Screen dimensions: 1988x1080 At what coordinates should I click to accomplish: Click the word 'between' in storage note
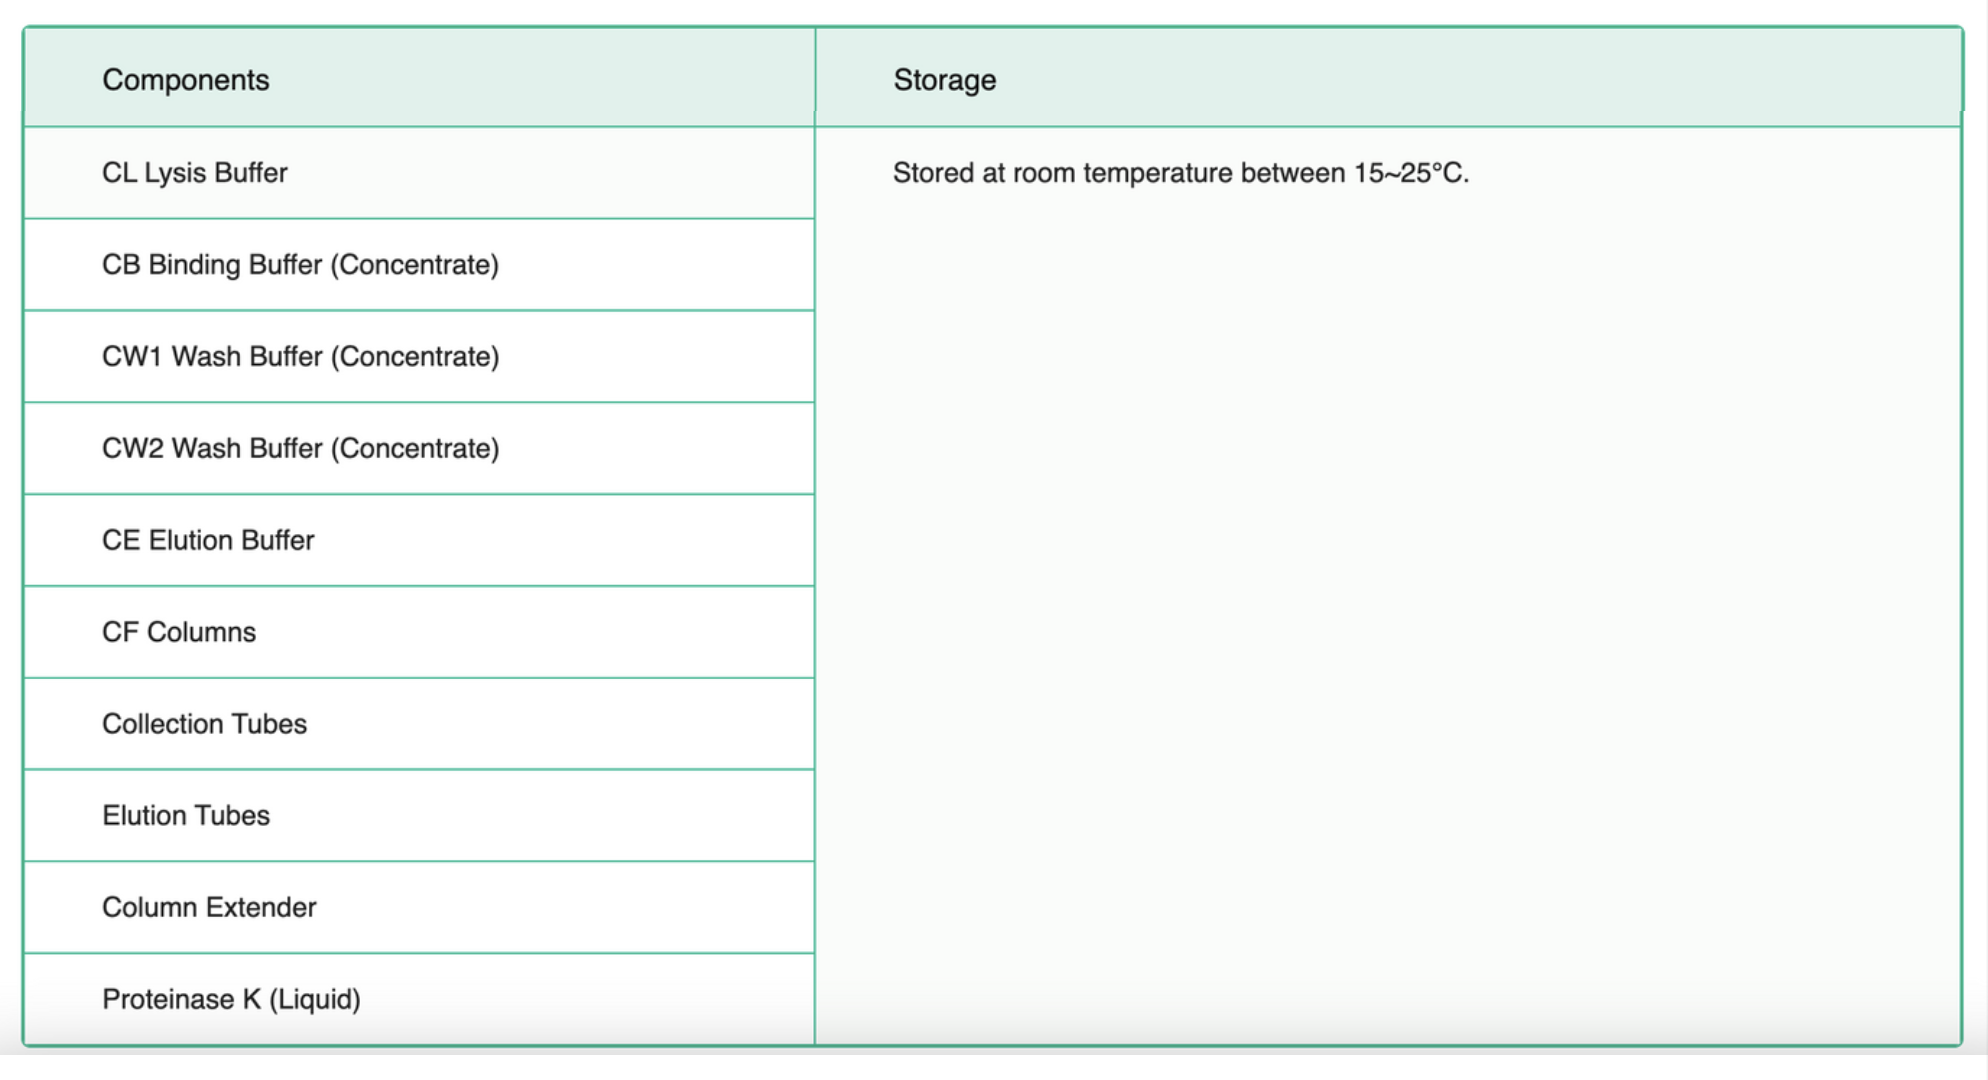click(1292, 174)
